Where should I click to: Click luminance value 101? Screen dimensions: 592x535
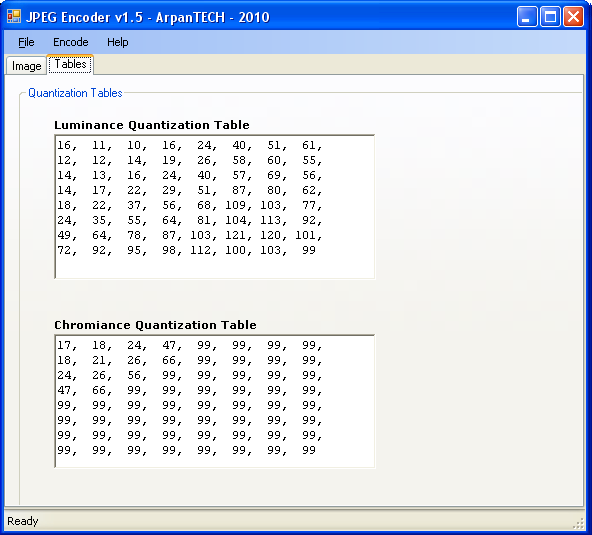point(305,235)
